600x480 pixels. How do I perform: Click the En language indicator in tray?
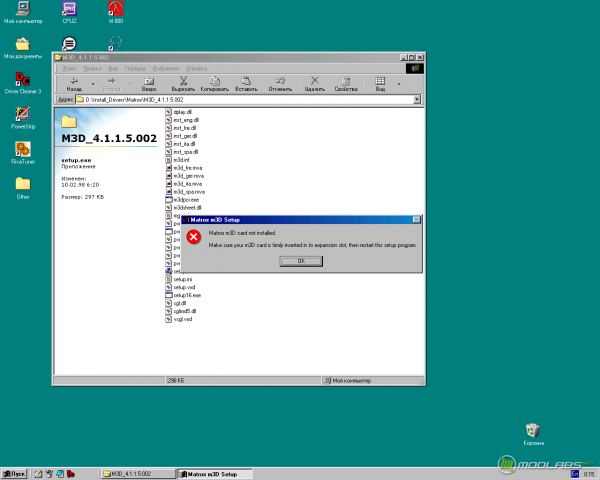click(x=575, y=474)
